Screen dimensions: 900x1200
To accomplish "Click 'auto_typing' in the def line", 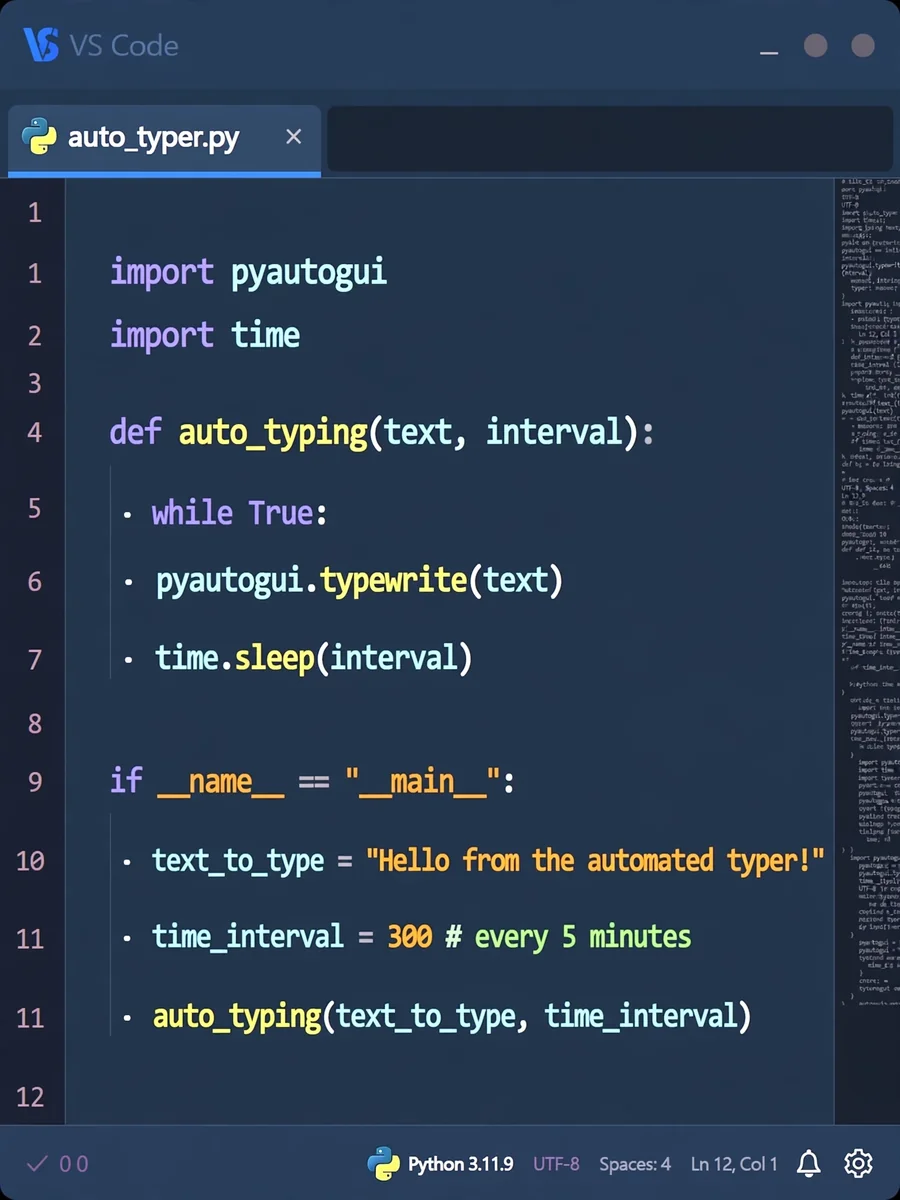I will 273,434.
